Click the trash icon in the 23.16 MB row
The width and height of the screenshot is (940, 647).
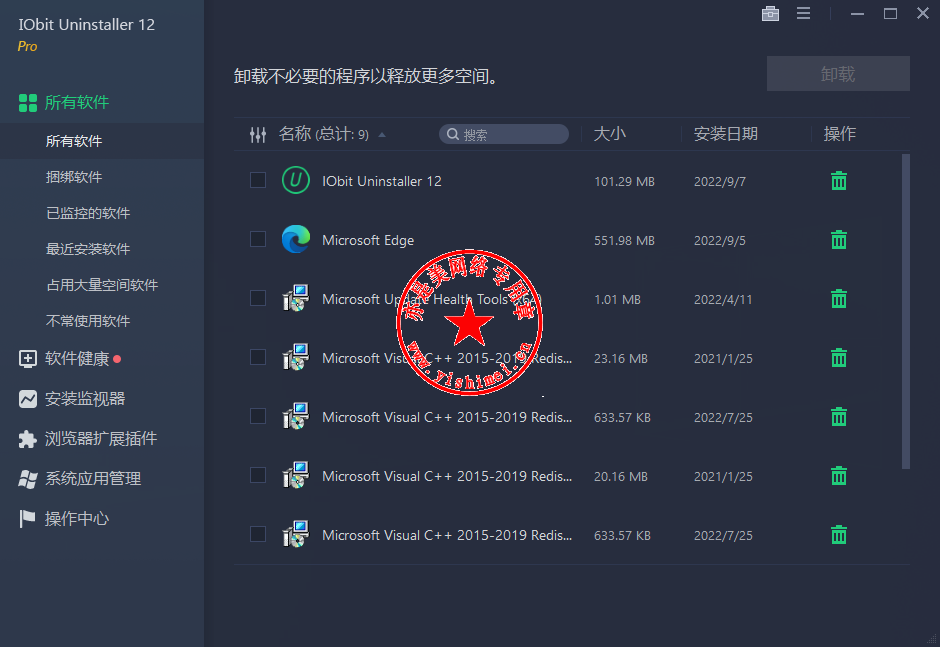[839, 358]
